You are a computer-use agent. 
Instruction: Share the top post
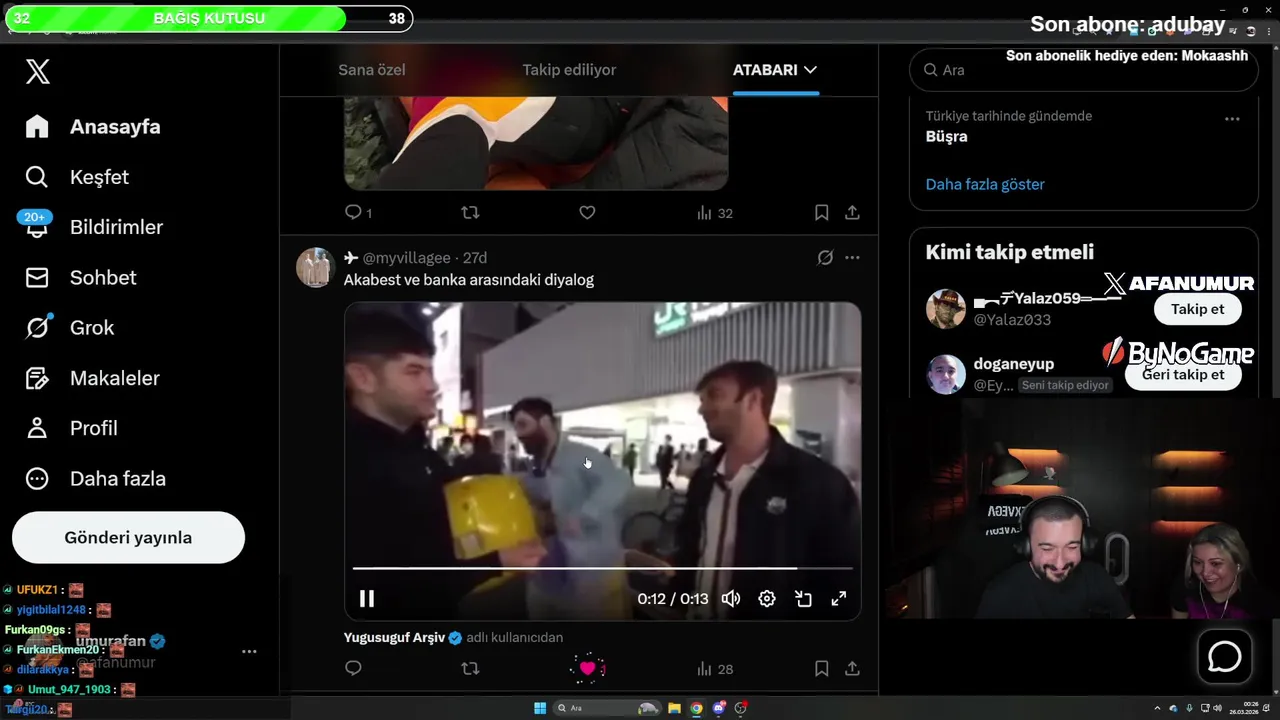[x=852, y=212]
